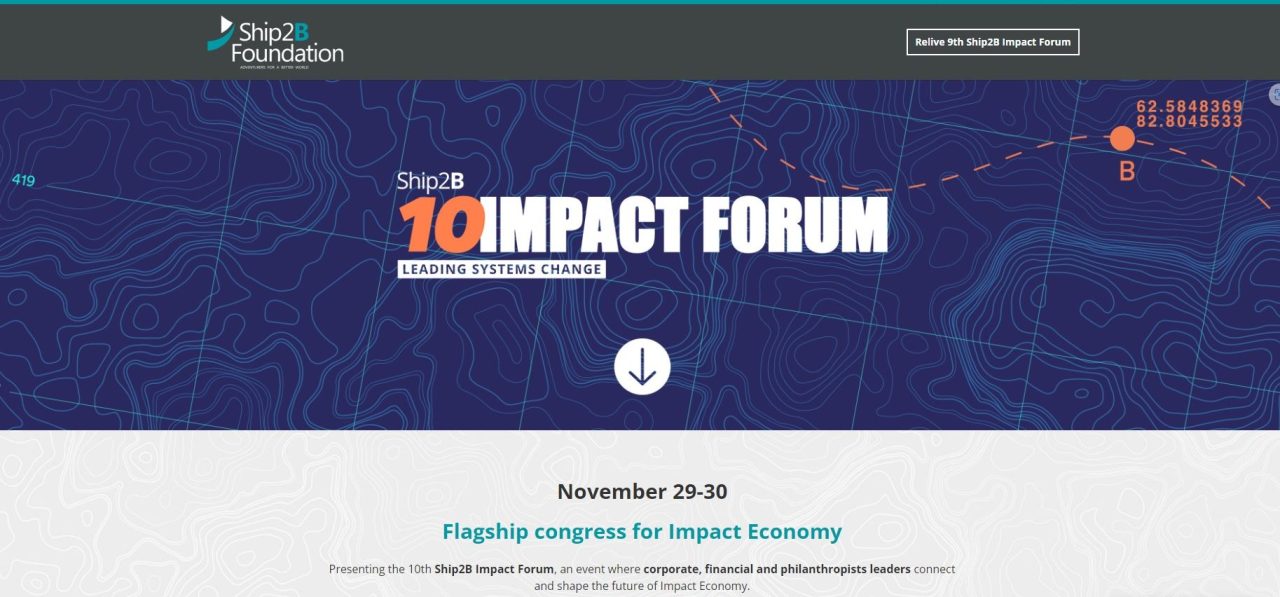Click the IMPACT FORUM title text
The width and height of the screenshot is (1280, 597).
(683, 225)
